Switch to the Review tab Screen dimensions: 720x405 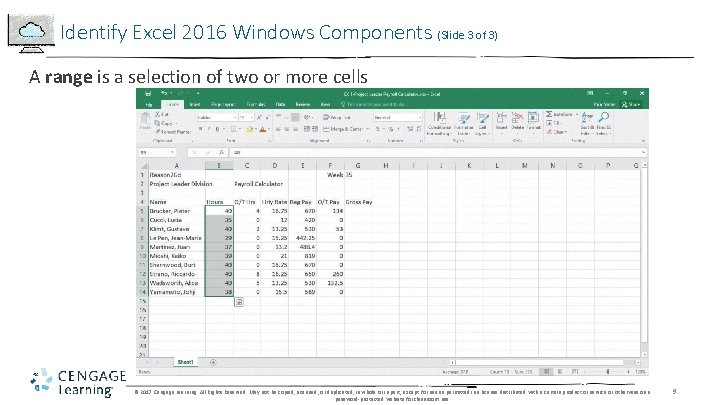tap(303, 105)
